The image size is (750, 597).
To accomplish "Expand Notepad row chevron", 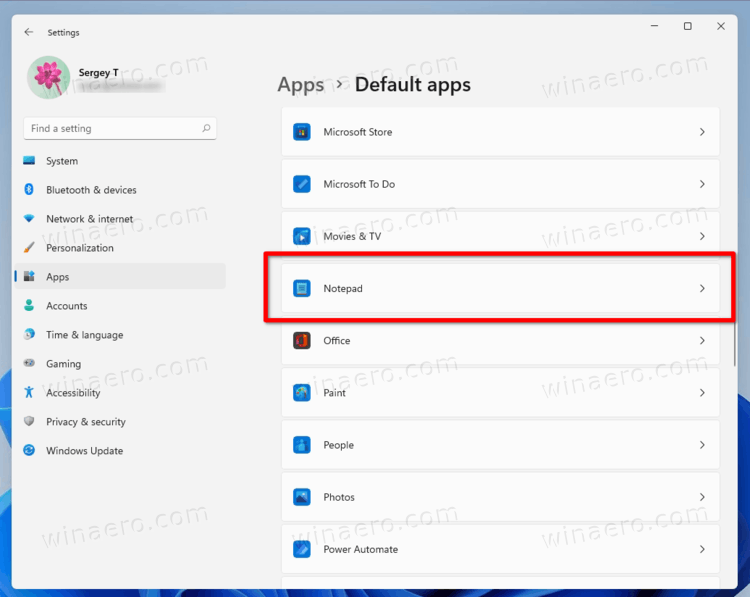I will [702, 288].
